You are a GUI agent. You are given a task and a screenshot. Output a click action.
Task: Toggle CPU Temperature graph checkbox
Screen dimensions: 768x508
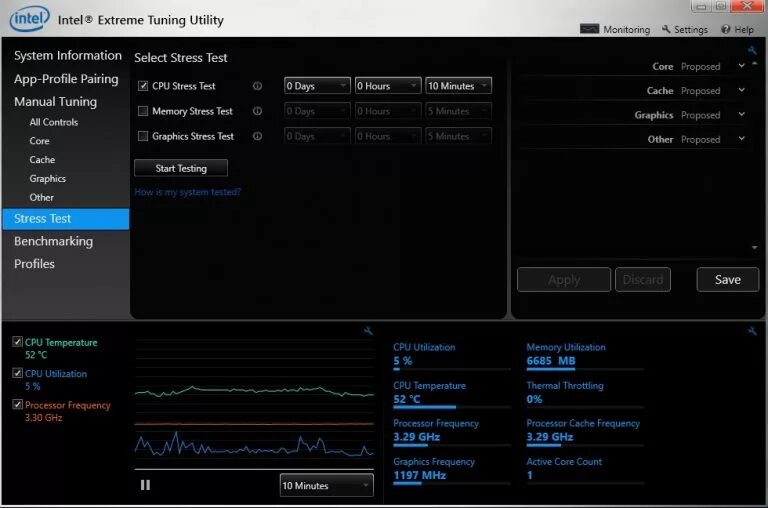[x=18, y=342]
